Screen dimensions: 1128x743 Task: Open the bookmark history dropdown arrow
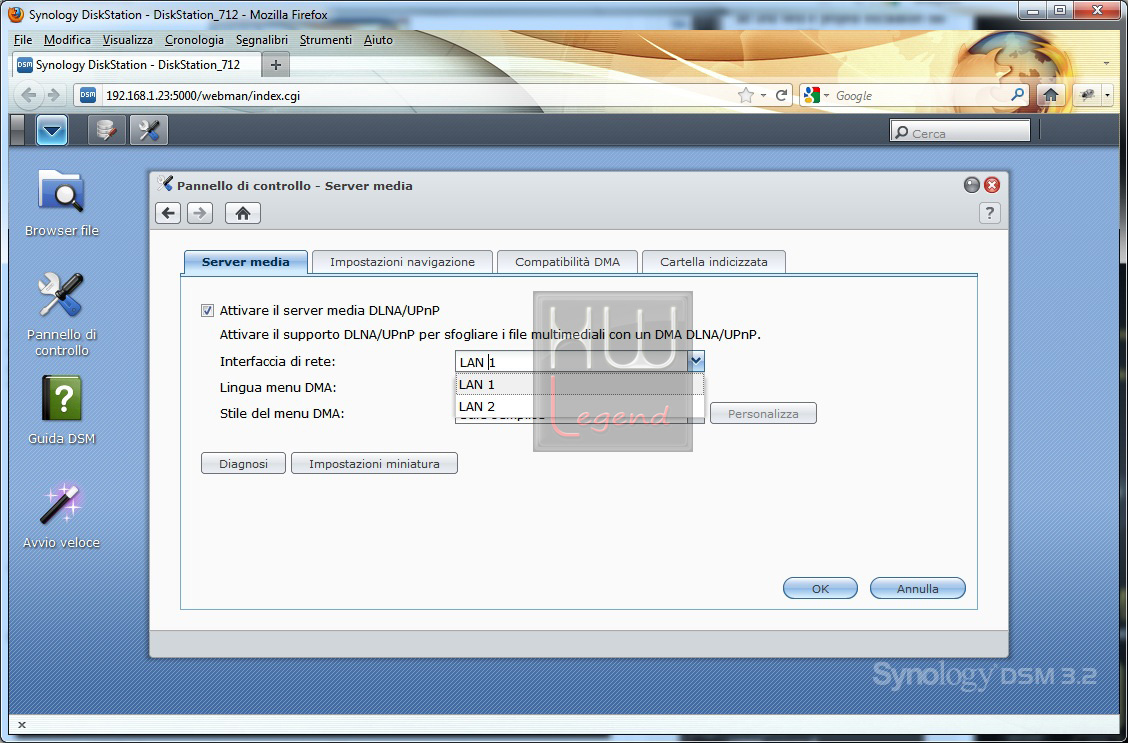click(763, 95)
